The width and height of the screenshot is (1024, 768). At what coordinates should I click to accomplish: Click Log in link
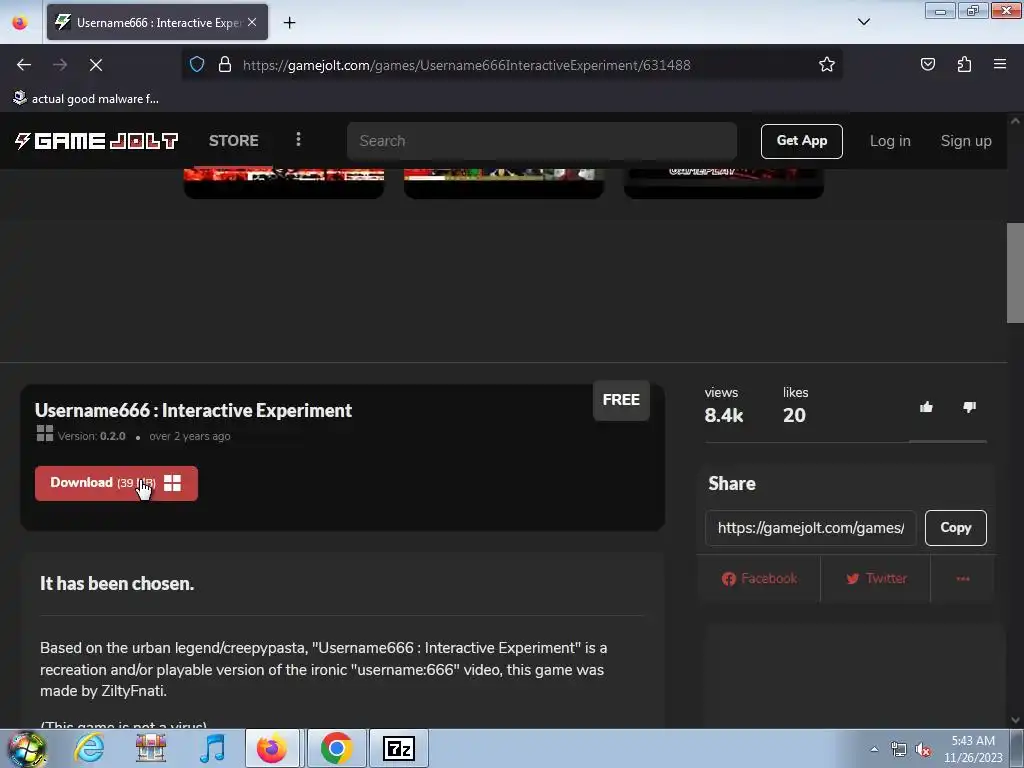pyautogui.click(x=889, y=141)
